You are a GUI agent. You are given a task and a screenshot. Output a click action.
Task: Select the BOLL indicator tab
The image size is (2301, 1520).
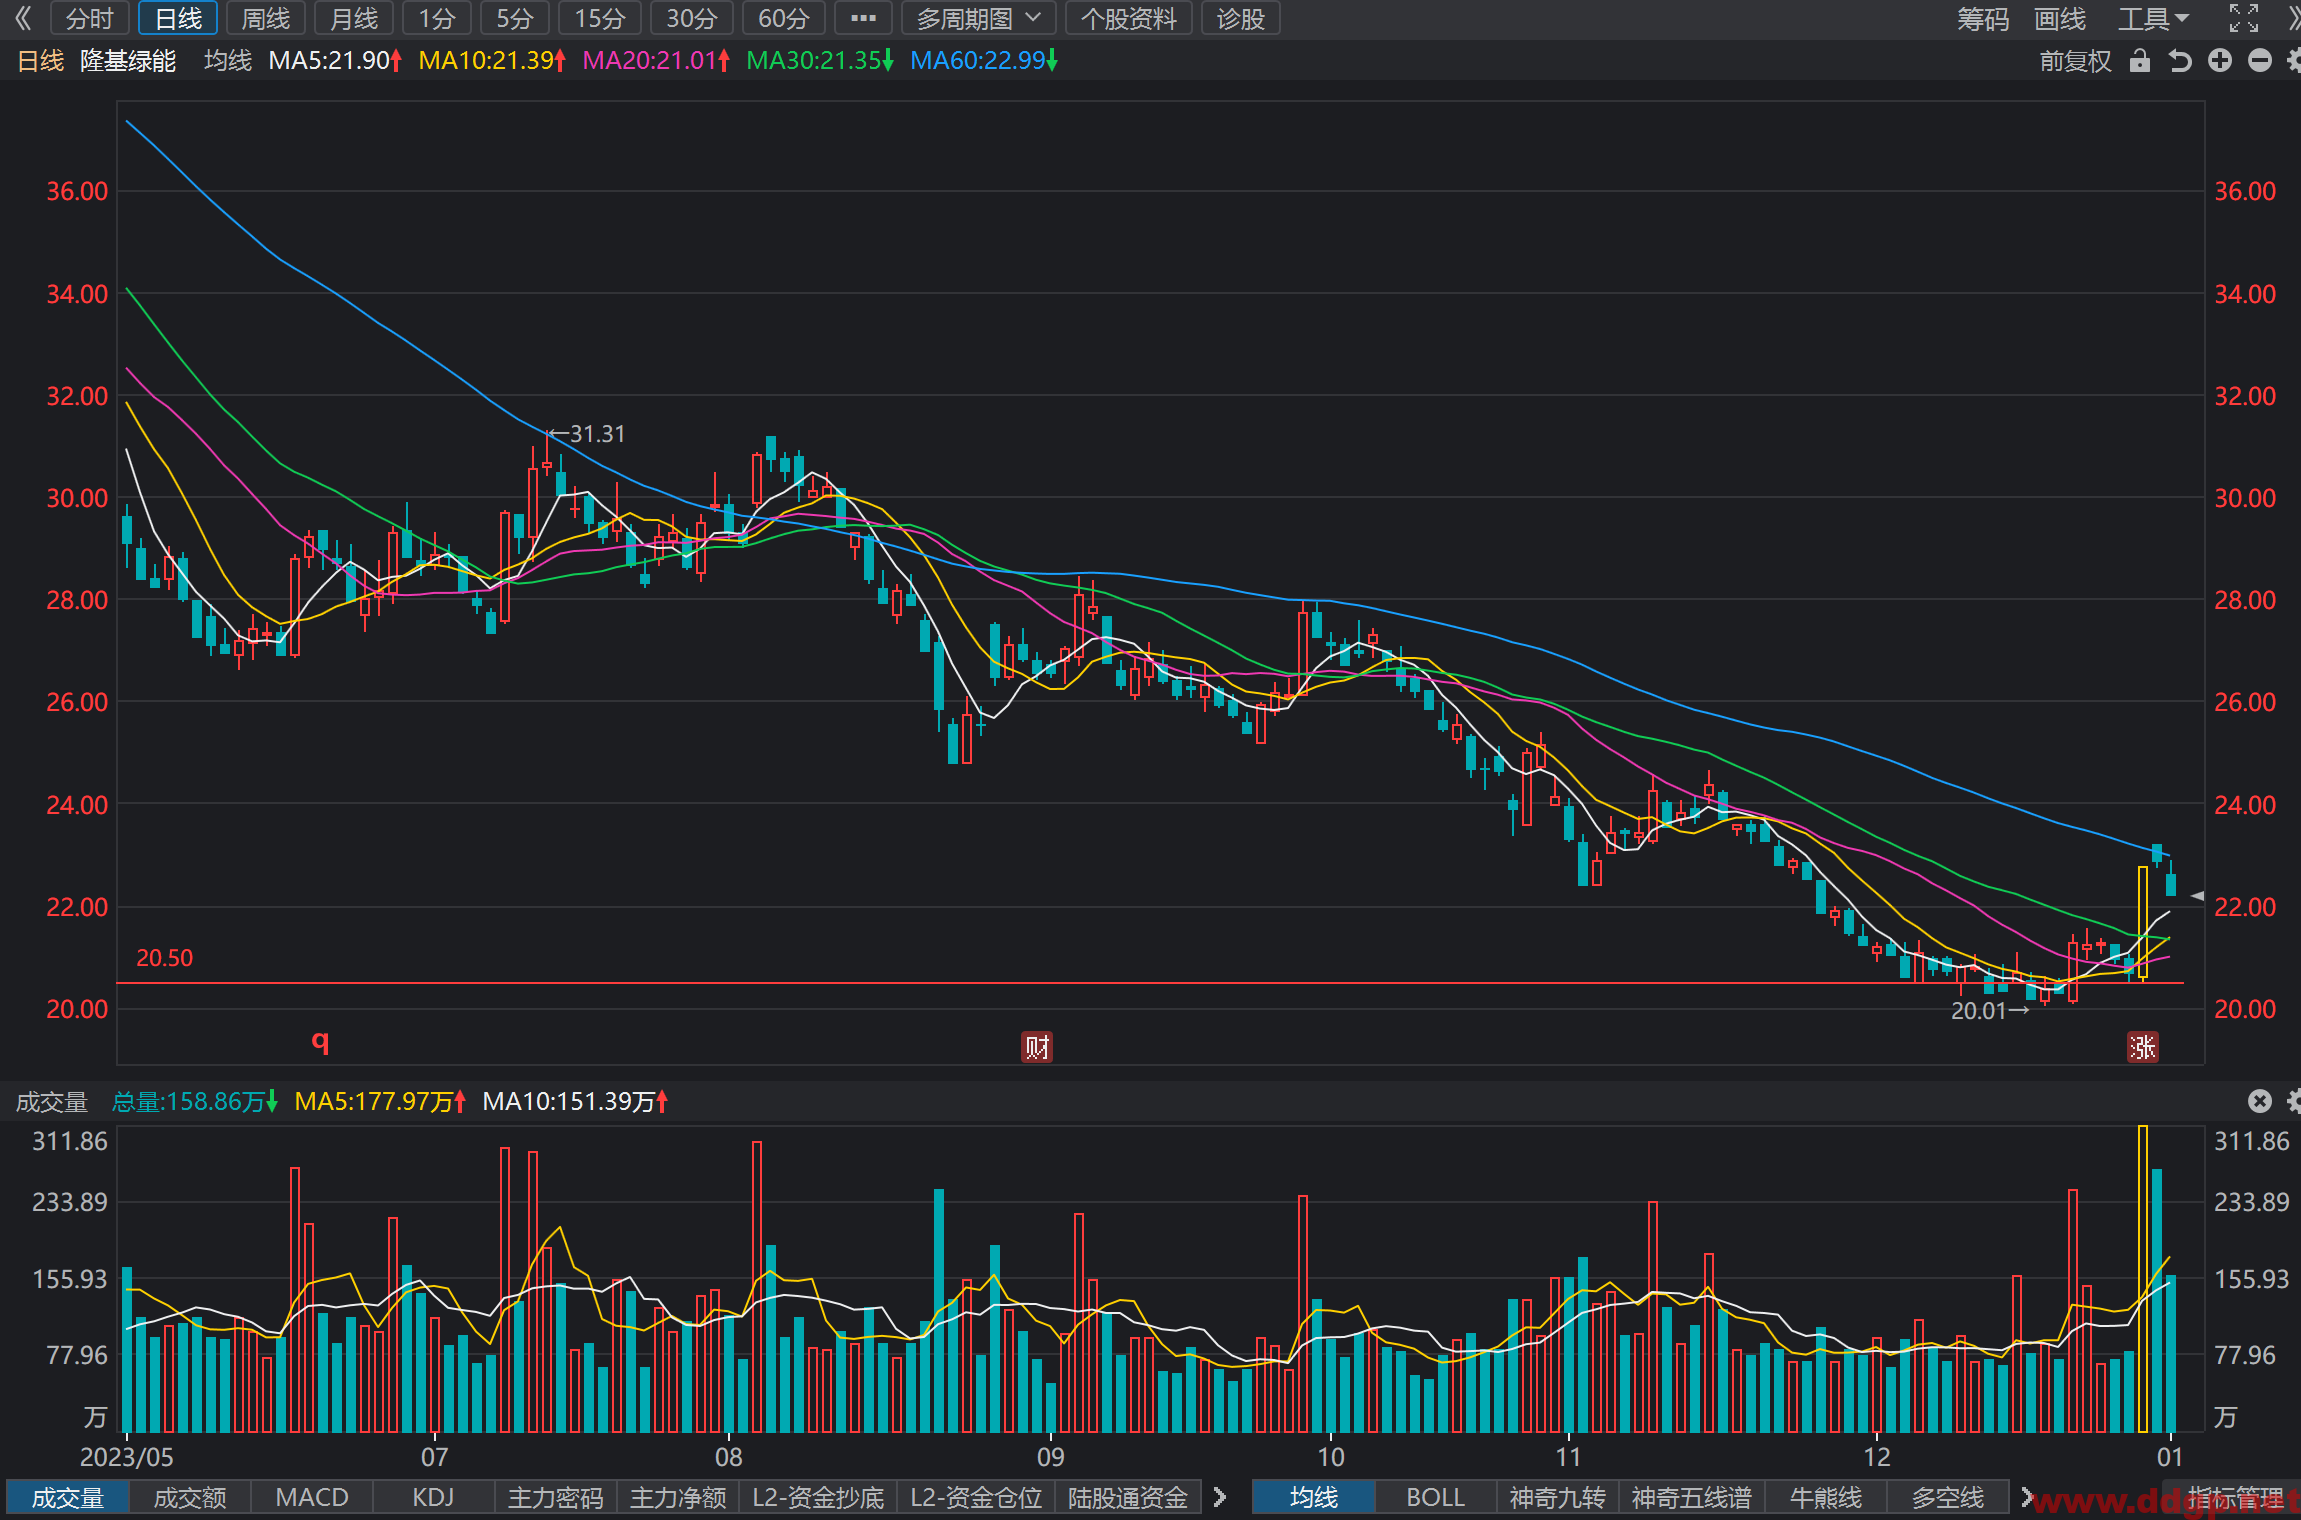point(1435,1497)
